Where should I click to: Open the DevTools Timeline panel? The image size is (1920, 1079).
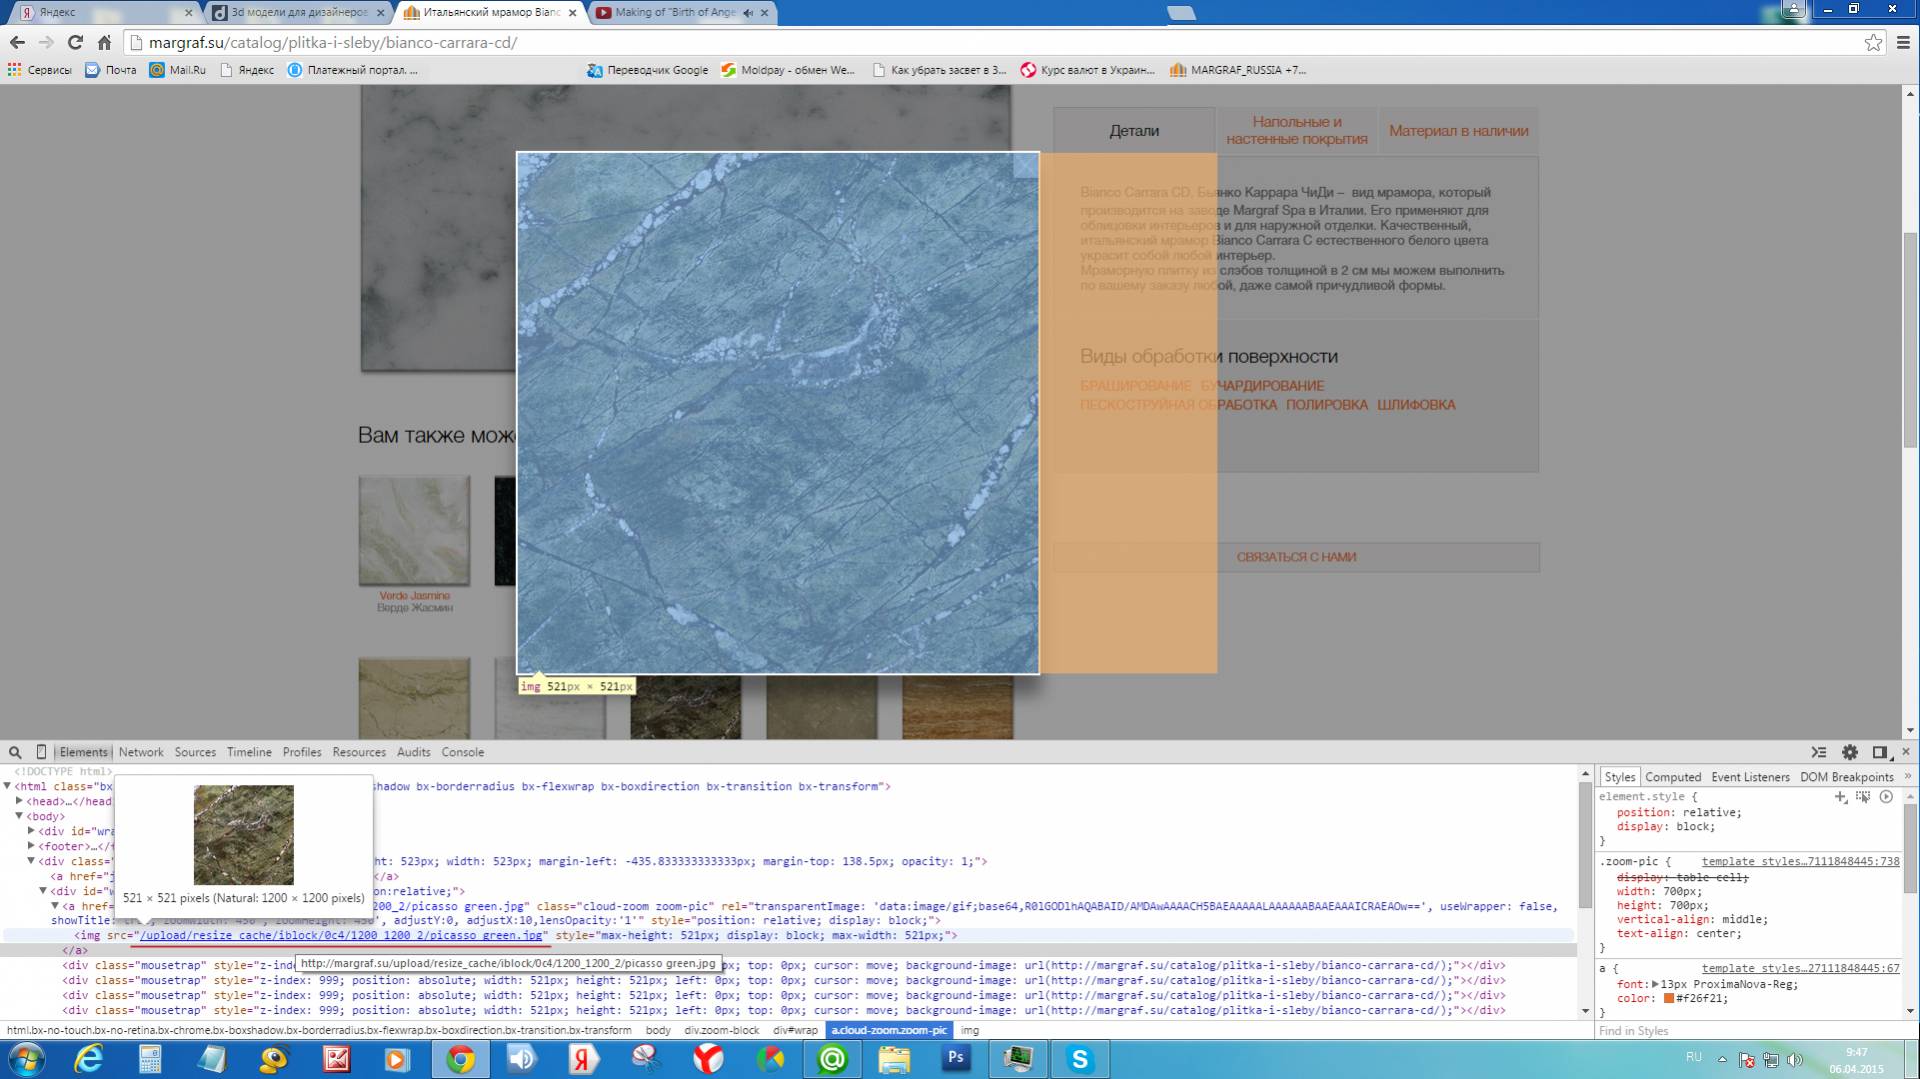(x=249, y=752)
